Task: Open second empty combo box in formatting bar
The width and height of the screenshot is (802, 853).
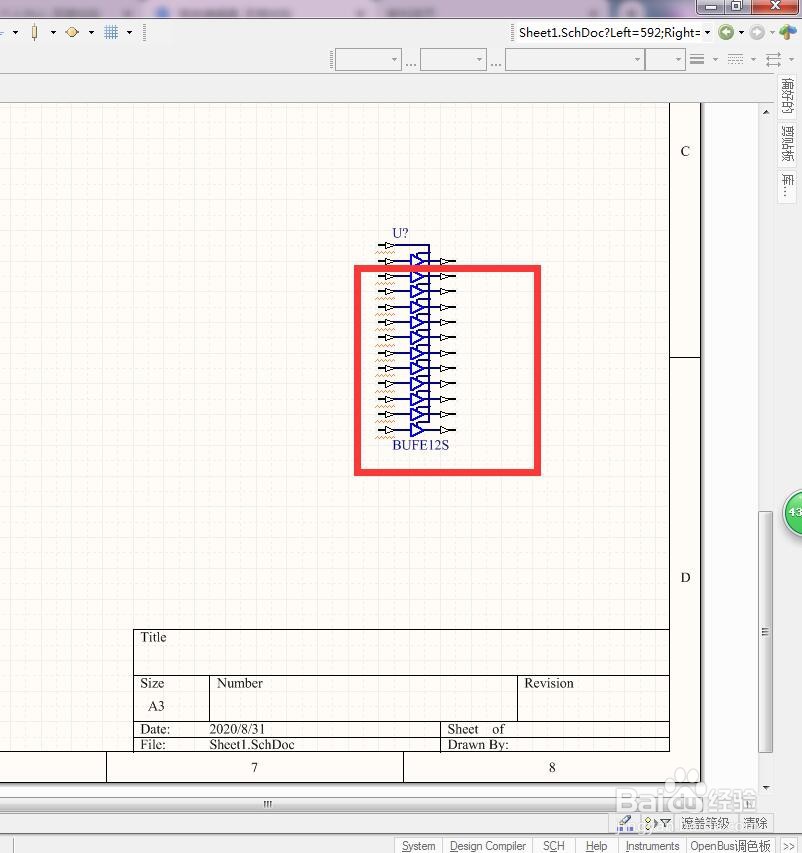Action: pyautogui.click(x=453, y=59)
